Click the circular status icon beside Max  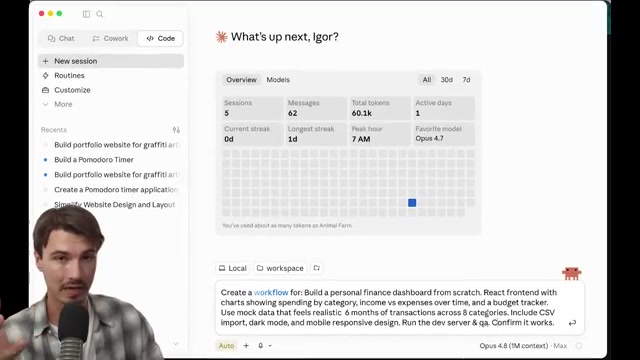579,346
